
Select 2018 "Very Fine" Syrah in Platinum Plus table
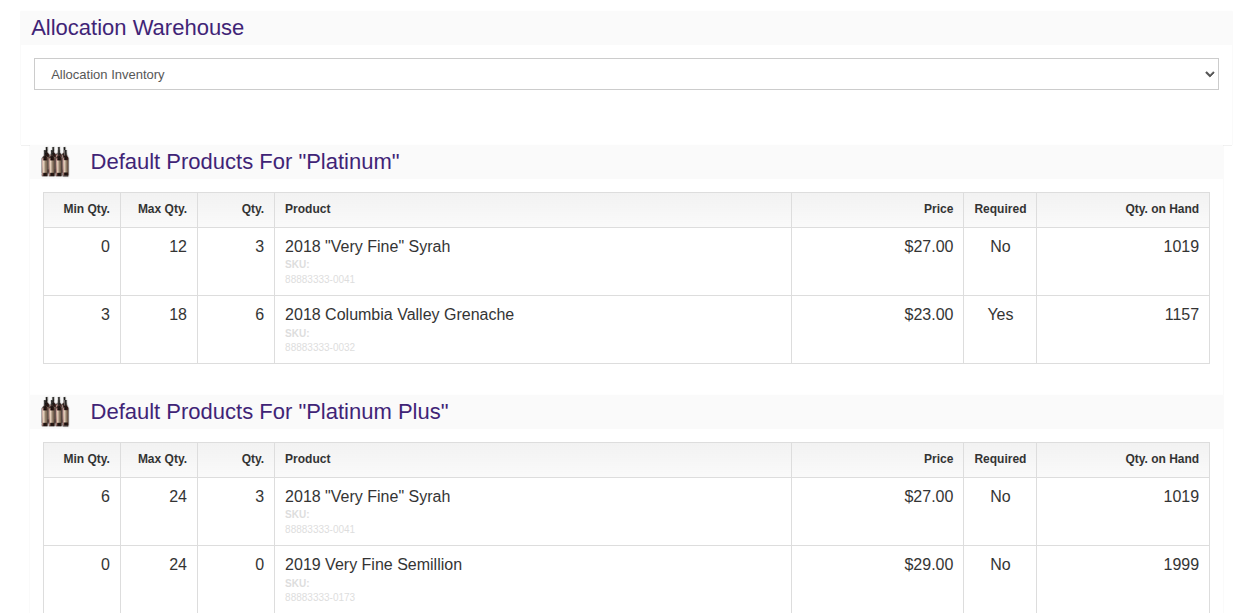(x=367, y=497)
